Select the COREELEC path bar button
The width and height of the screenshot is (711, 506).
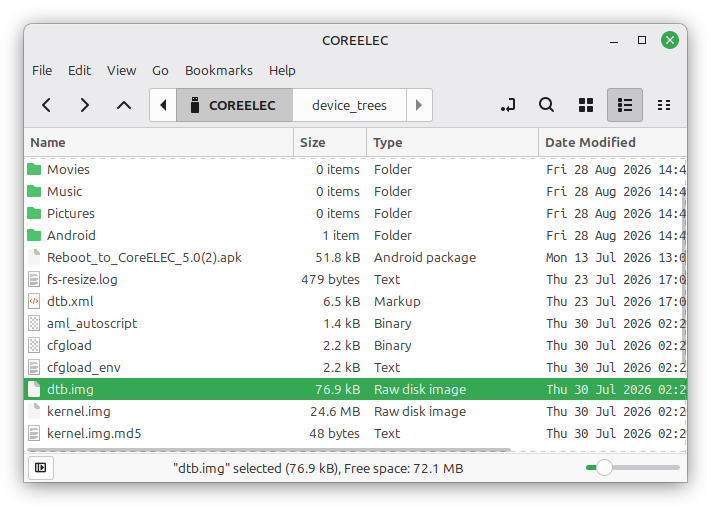234,105
